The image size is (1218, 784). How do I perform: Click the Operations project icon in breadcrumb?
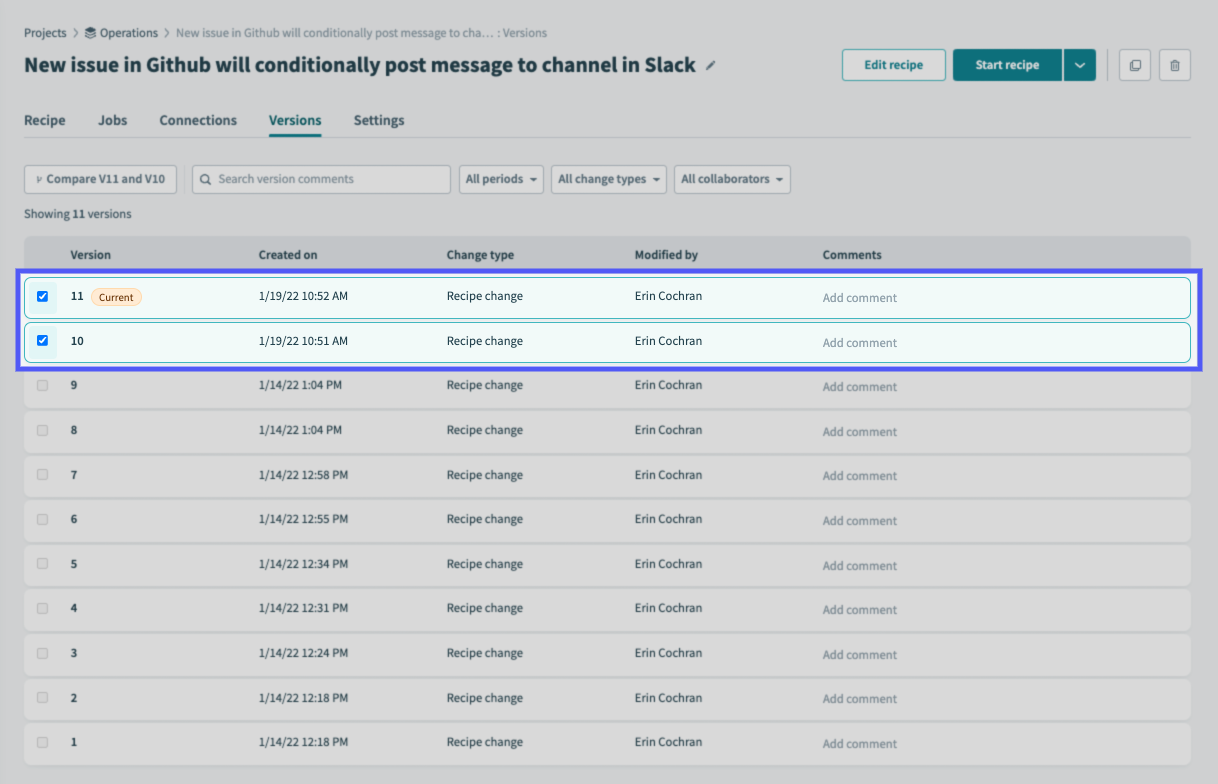[x=88, y=32]
